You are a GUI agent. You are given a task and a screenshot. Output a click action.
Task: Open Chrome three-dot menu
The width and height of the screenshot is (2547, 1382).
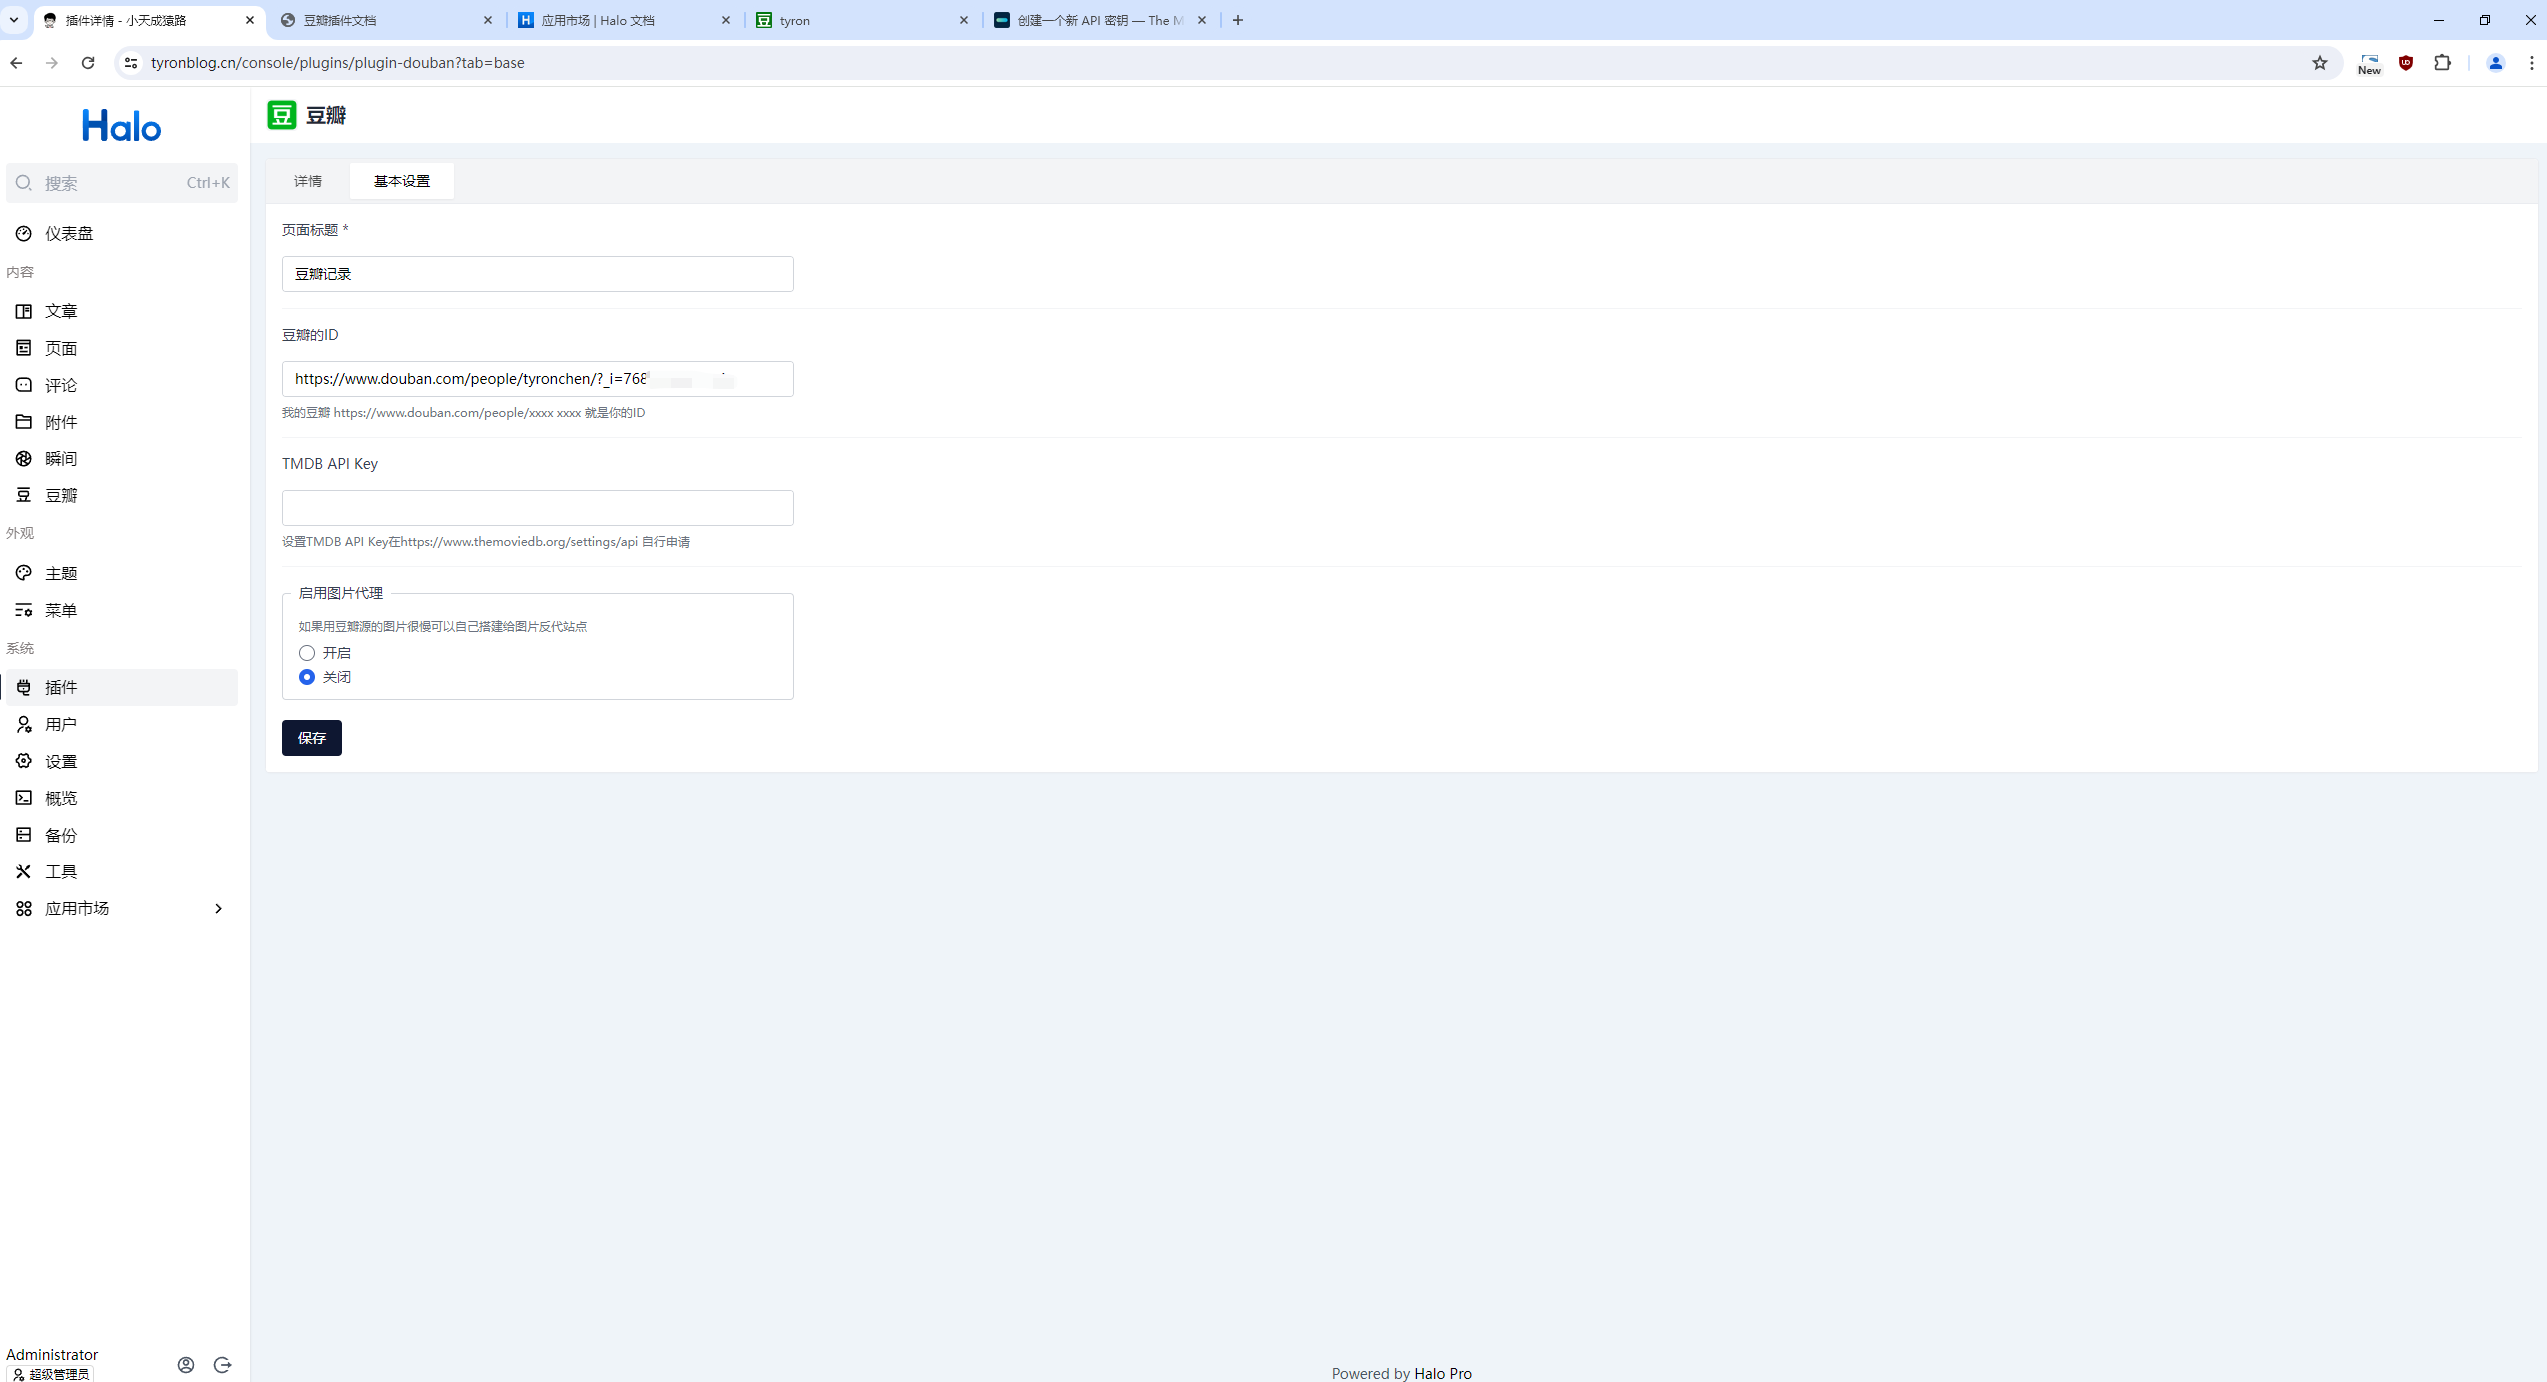click(2532, 63)
